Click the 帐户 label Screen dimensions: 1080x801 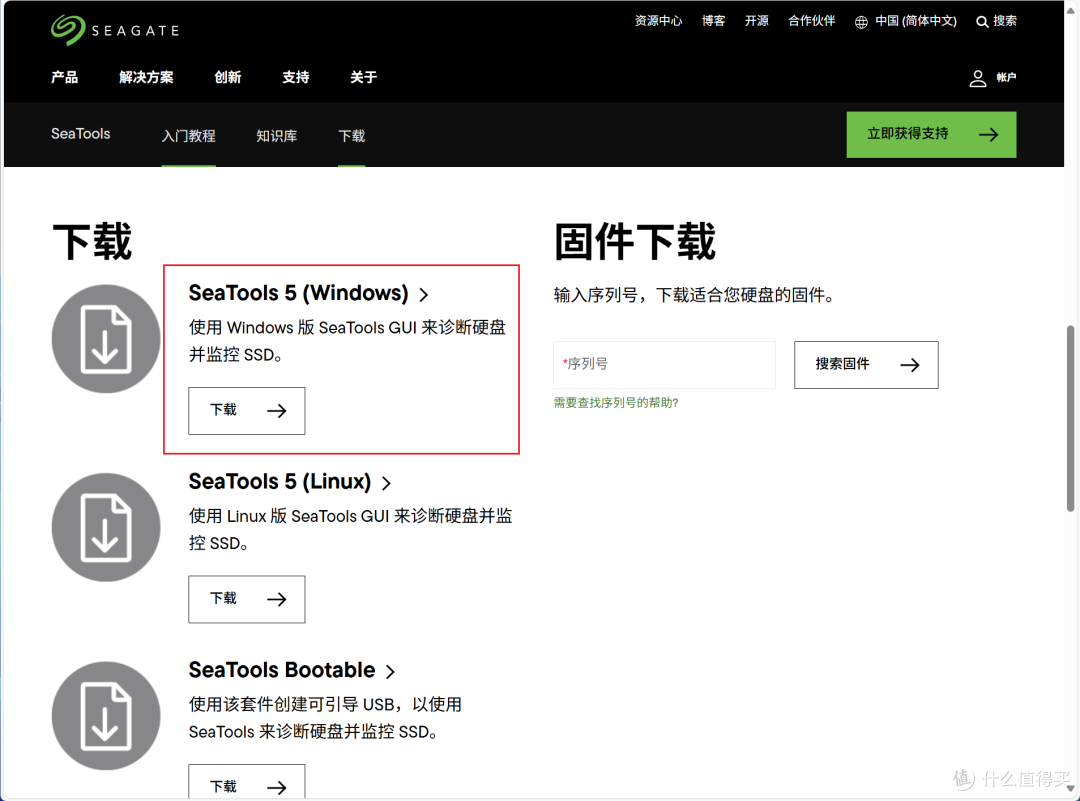tap(1006, 77)
